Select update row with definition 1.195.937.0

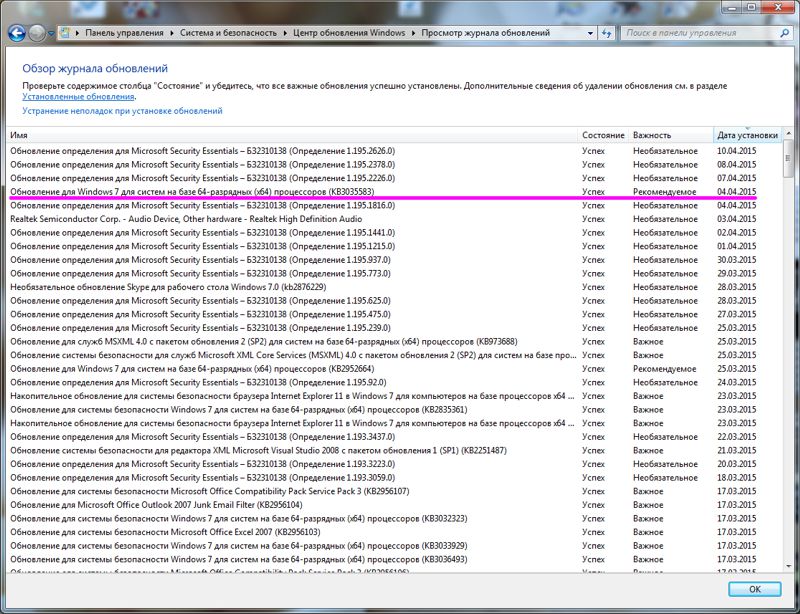[x=395, y=260]
